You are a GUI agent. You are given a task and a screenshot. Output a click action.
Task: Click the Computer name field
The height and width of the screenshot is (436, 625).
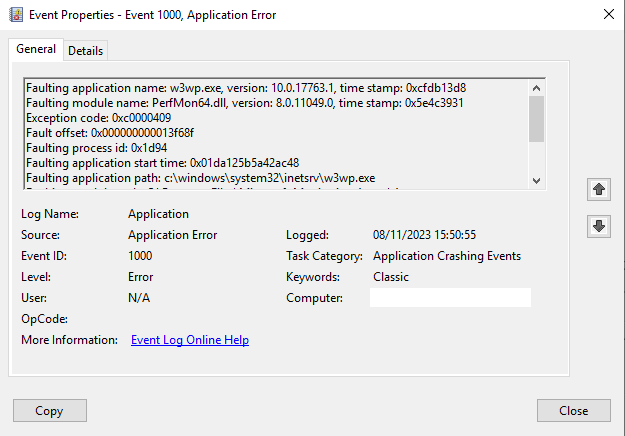point(450,298)
